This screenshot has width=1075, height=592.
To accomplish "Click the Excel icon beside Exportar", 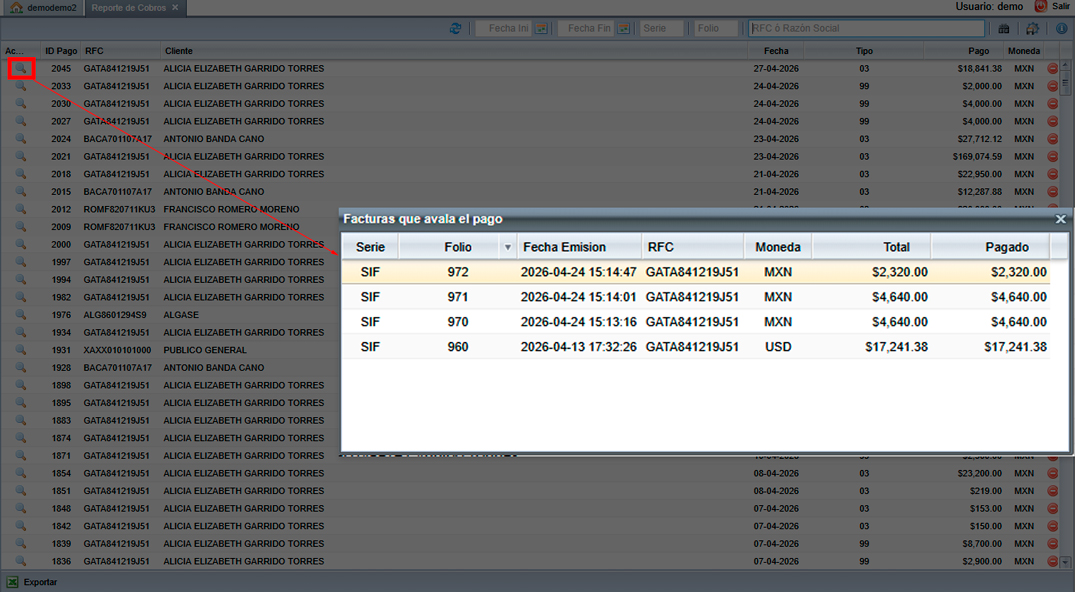I will pos(12,582).
